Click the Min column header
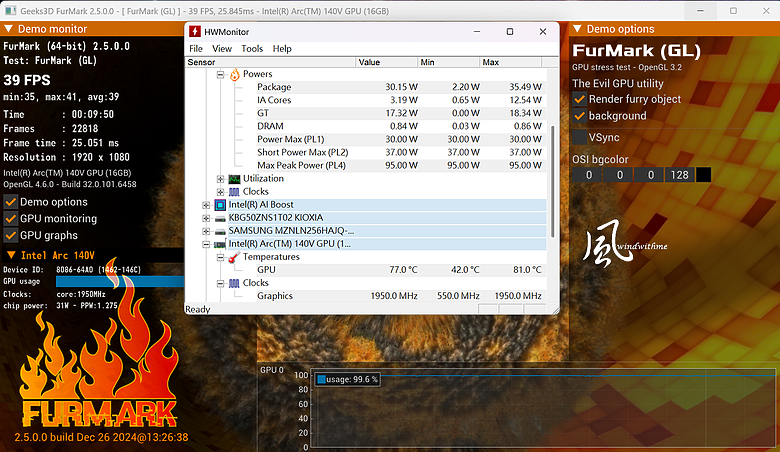 point(449,62)
